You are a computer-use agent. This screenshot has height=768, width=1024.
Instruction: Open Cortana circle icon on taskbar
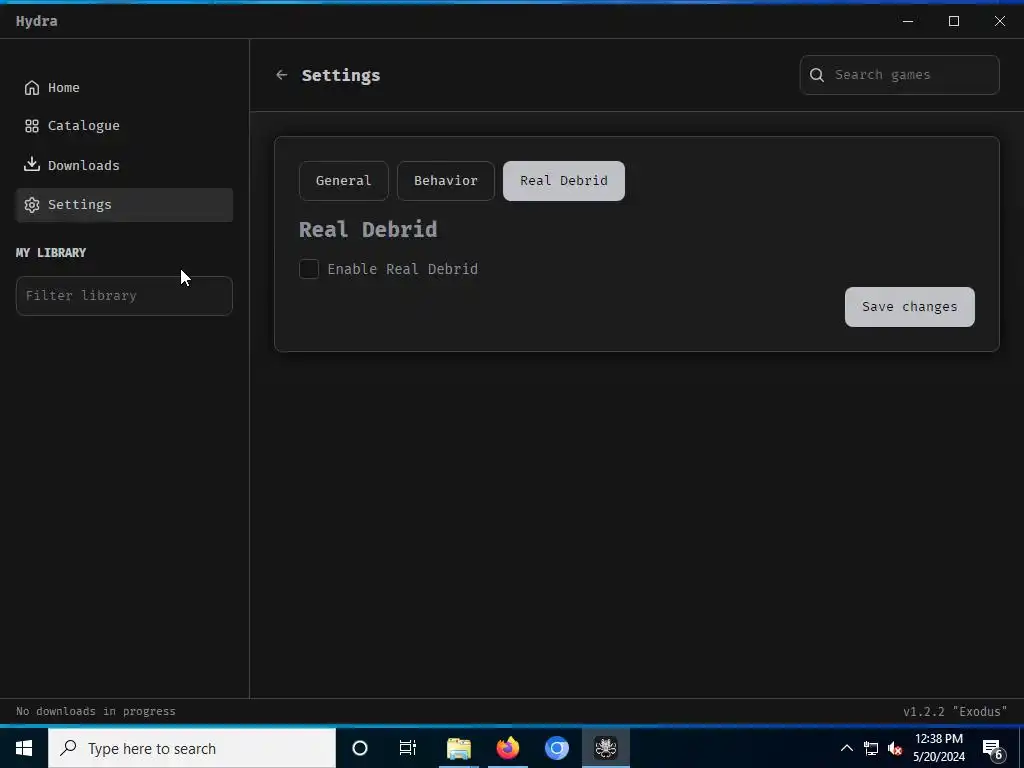(x=360, y=748)
